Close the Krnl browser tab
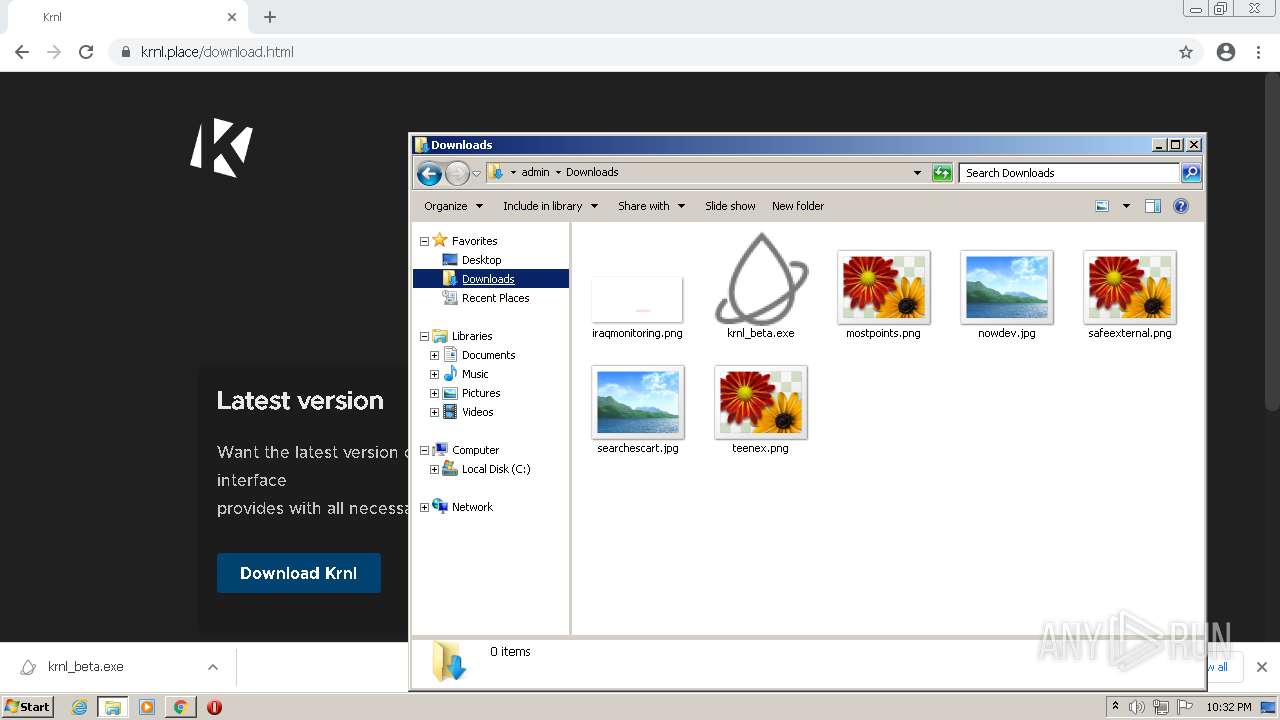The image size is (1280, 720). (x=232, y=17)
